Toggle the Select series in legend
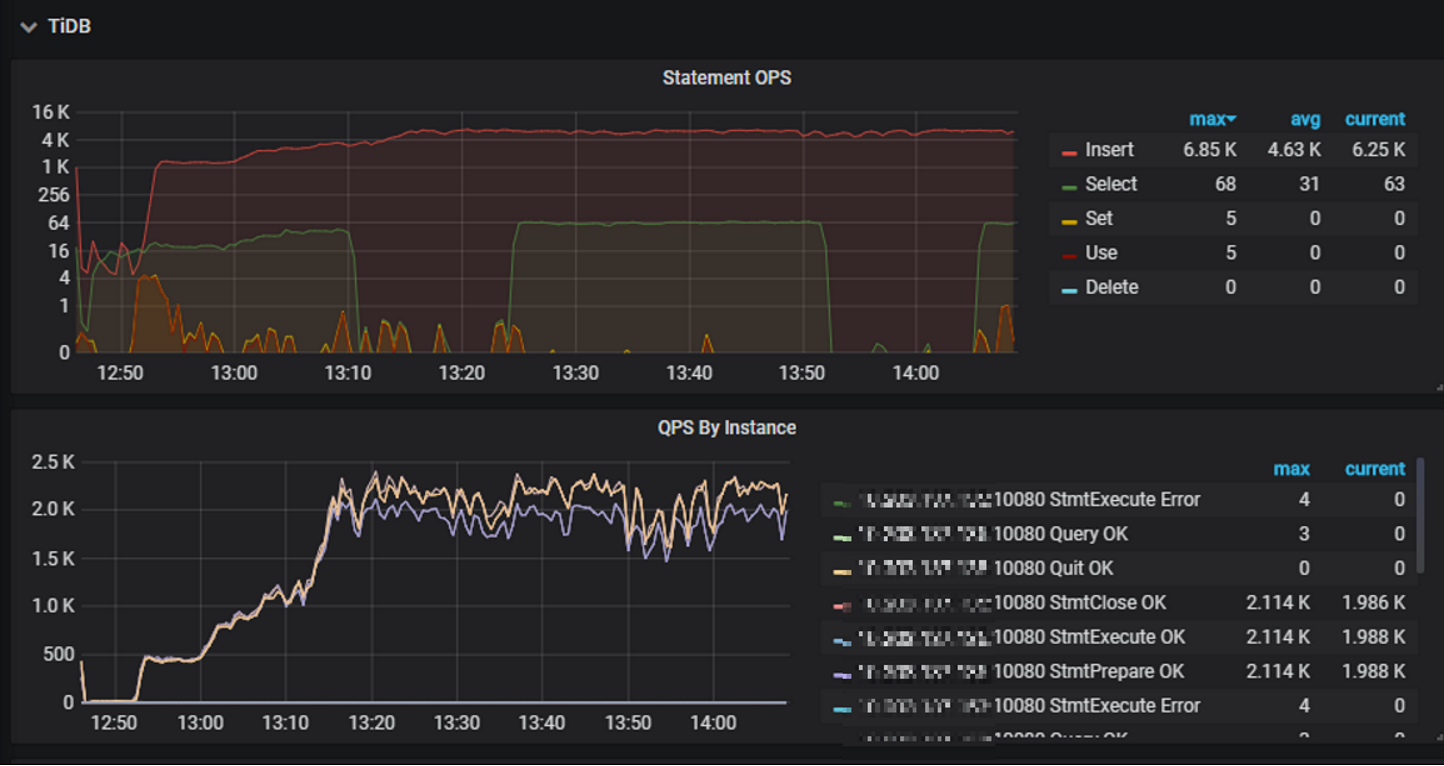 pyautogui.click(x=1111, y=184)
